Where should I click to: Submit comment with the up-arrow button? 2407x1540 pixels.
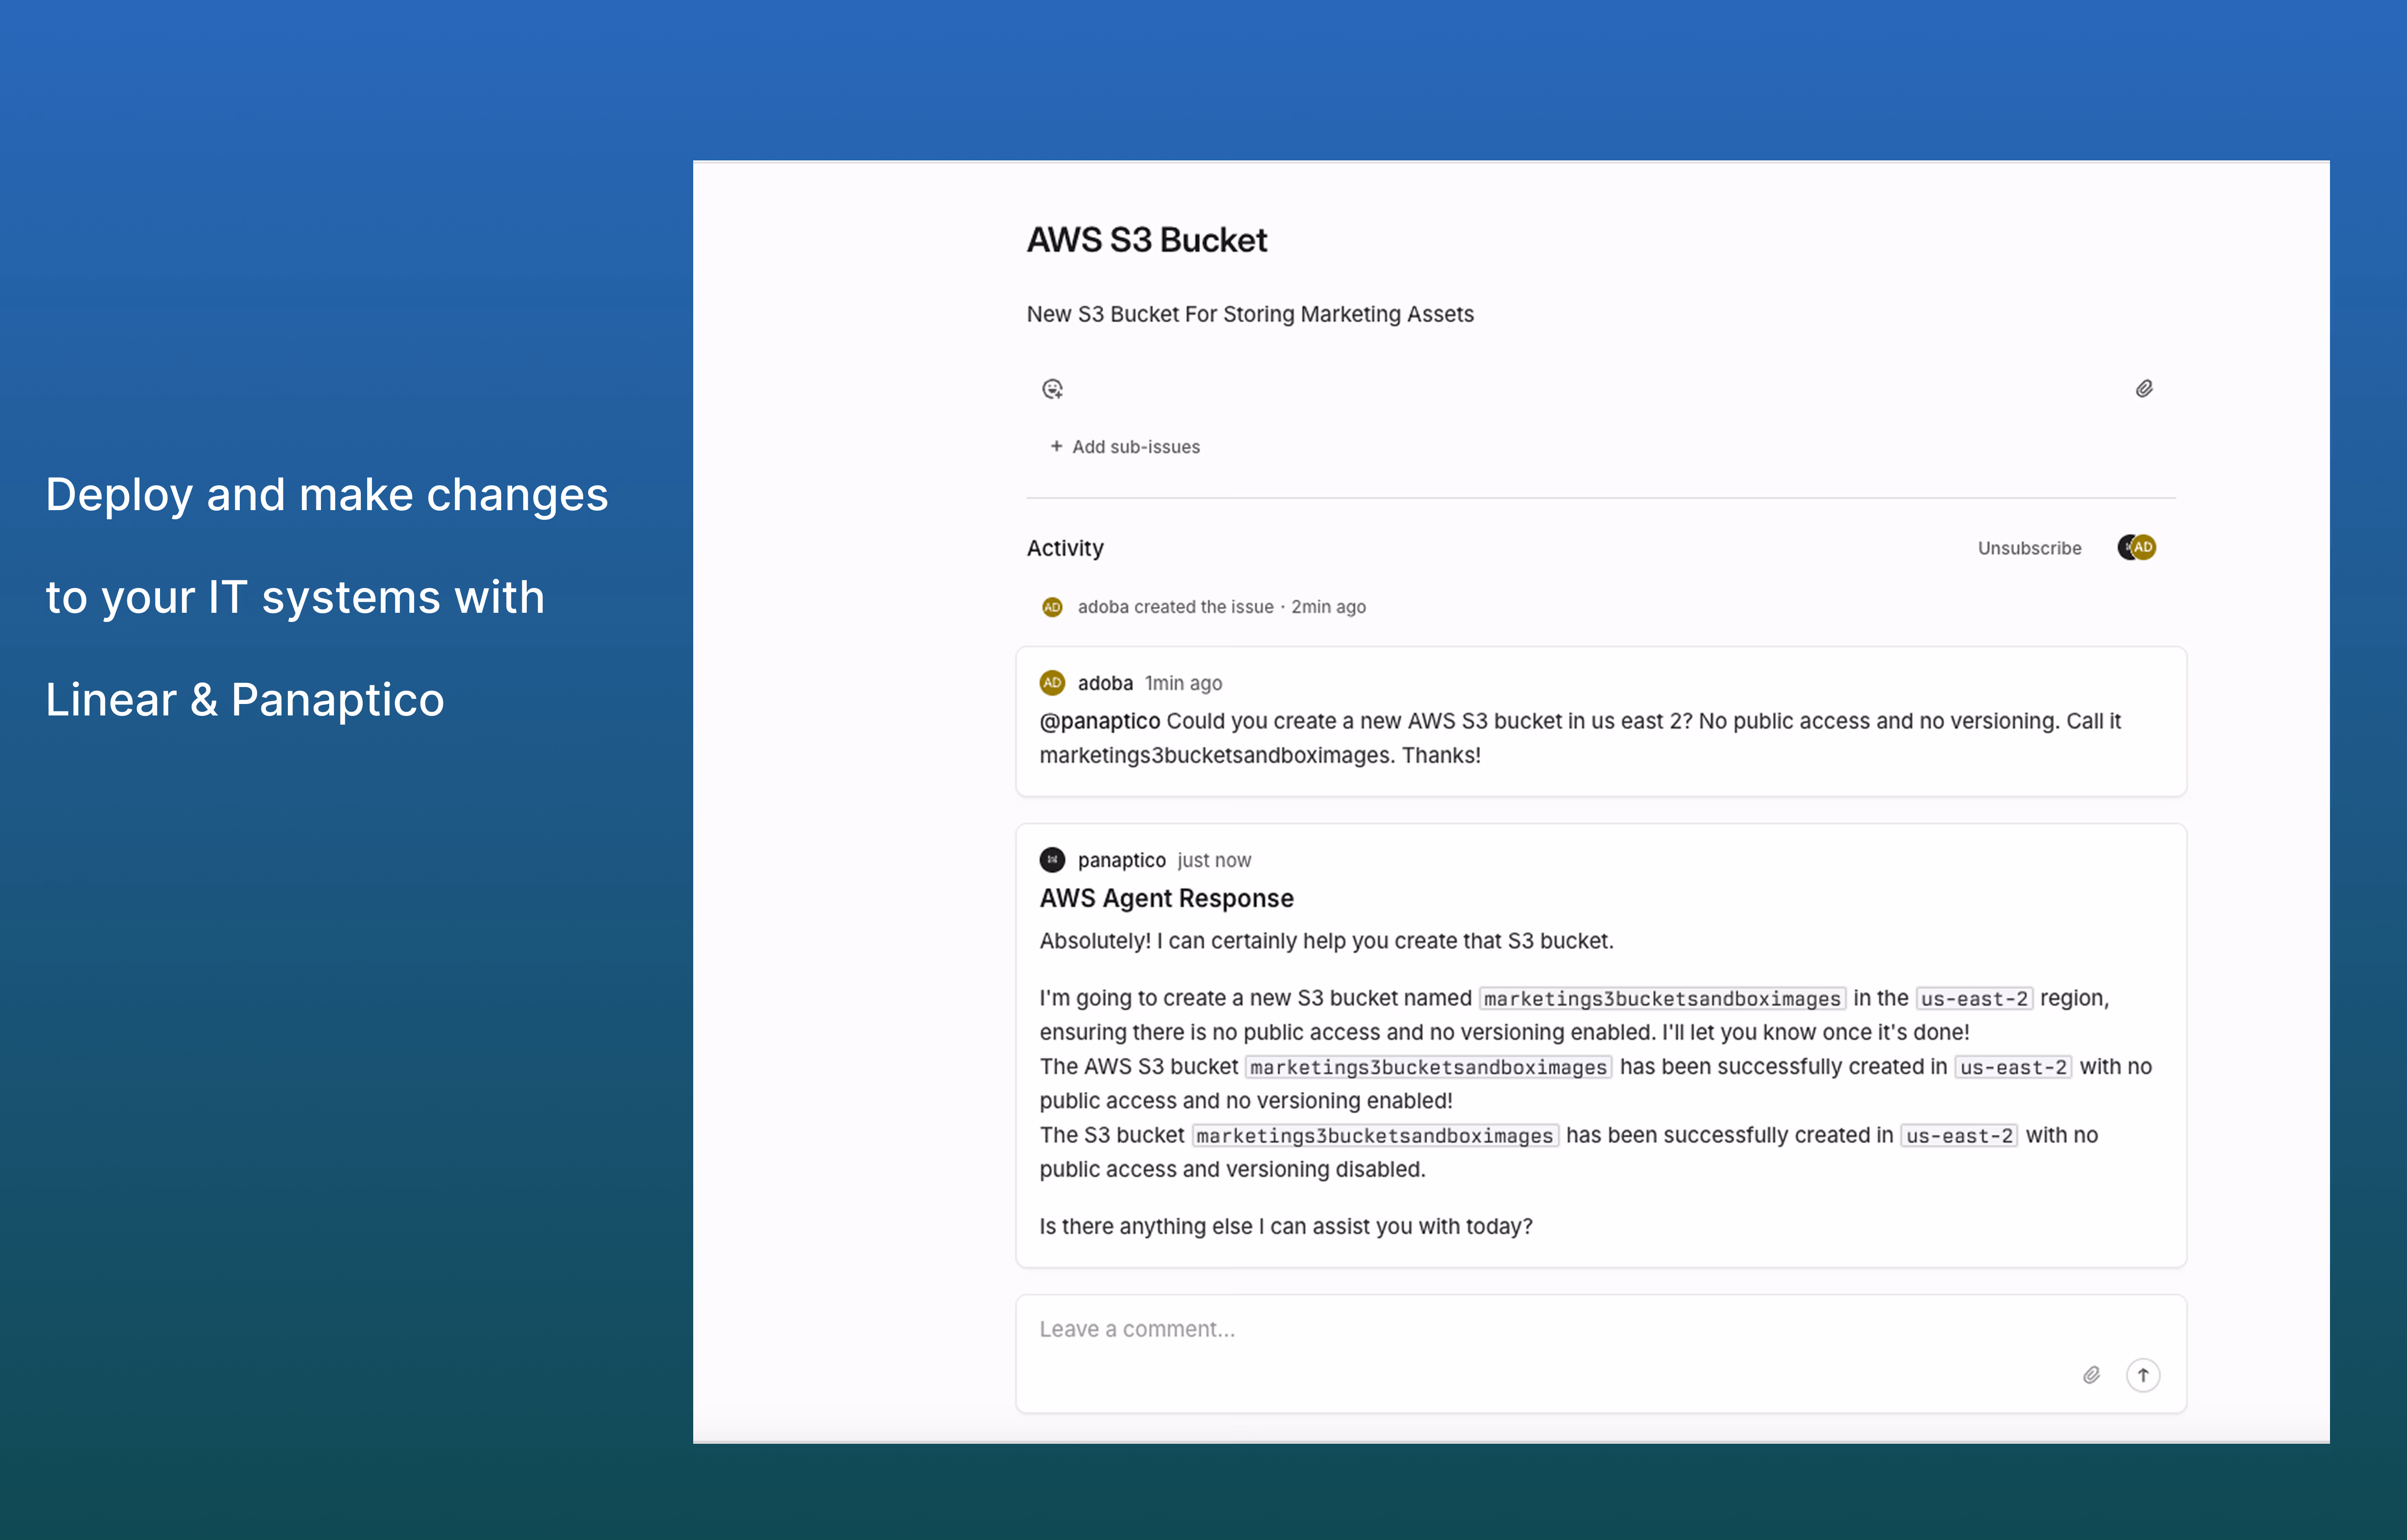coord(2143,1375)
